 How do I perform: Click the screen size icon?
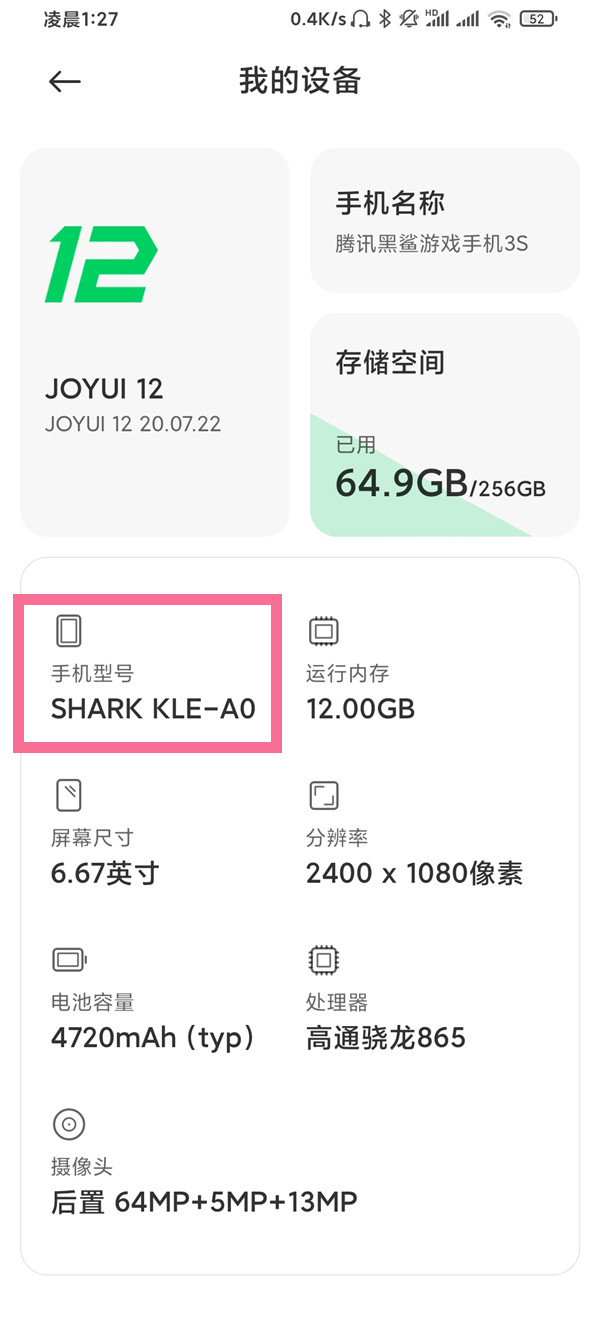pyautogui.click(x=68, y=796)
